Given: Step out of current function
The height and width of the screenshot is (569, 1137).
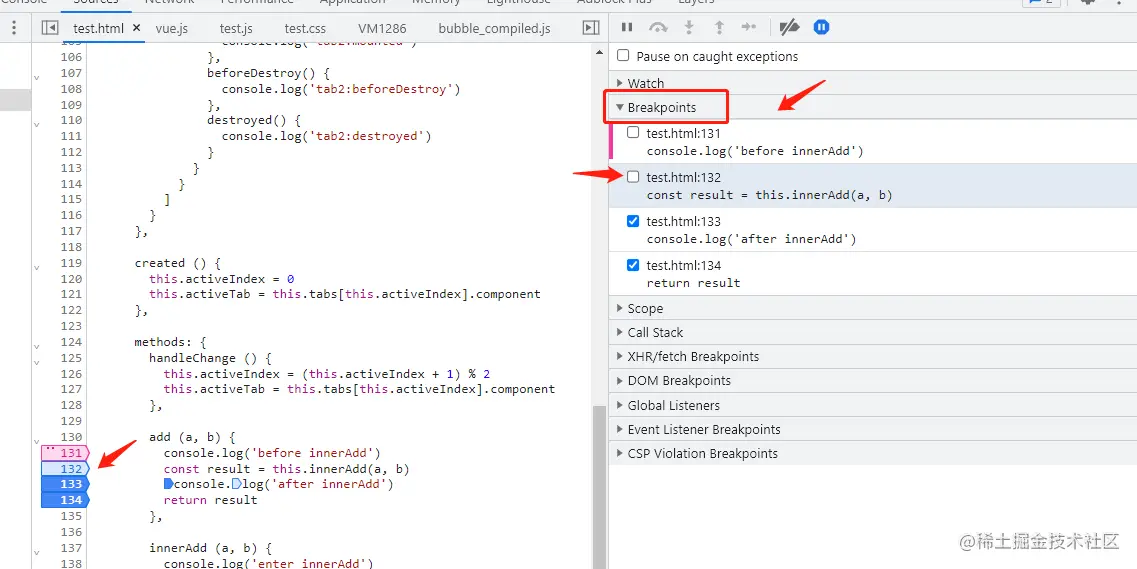Looking at the screenshot, I should point(719,28).
